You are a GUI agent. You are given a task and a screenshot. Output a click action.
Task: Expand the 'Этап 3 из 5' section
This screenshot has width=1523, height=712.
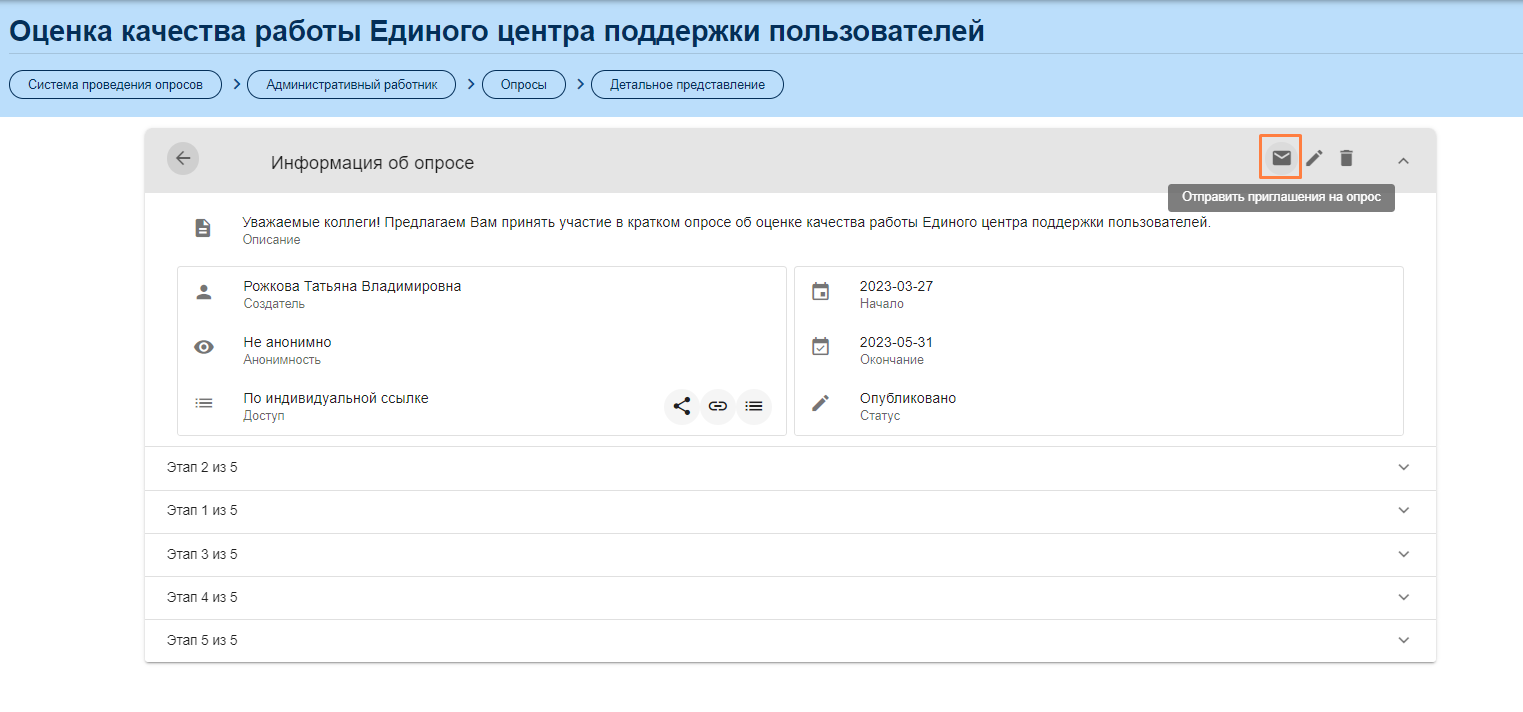click(x=1403, y=554)
